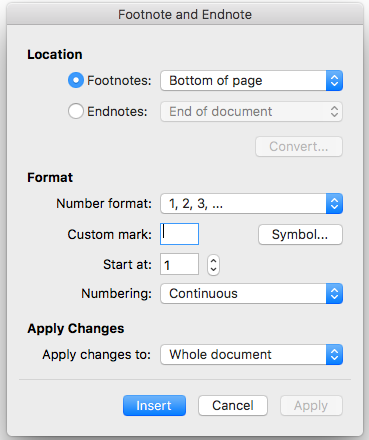369x440 pixels.
Task: Open the Number format dropdown
Action: (251, 204)
